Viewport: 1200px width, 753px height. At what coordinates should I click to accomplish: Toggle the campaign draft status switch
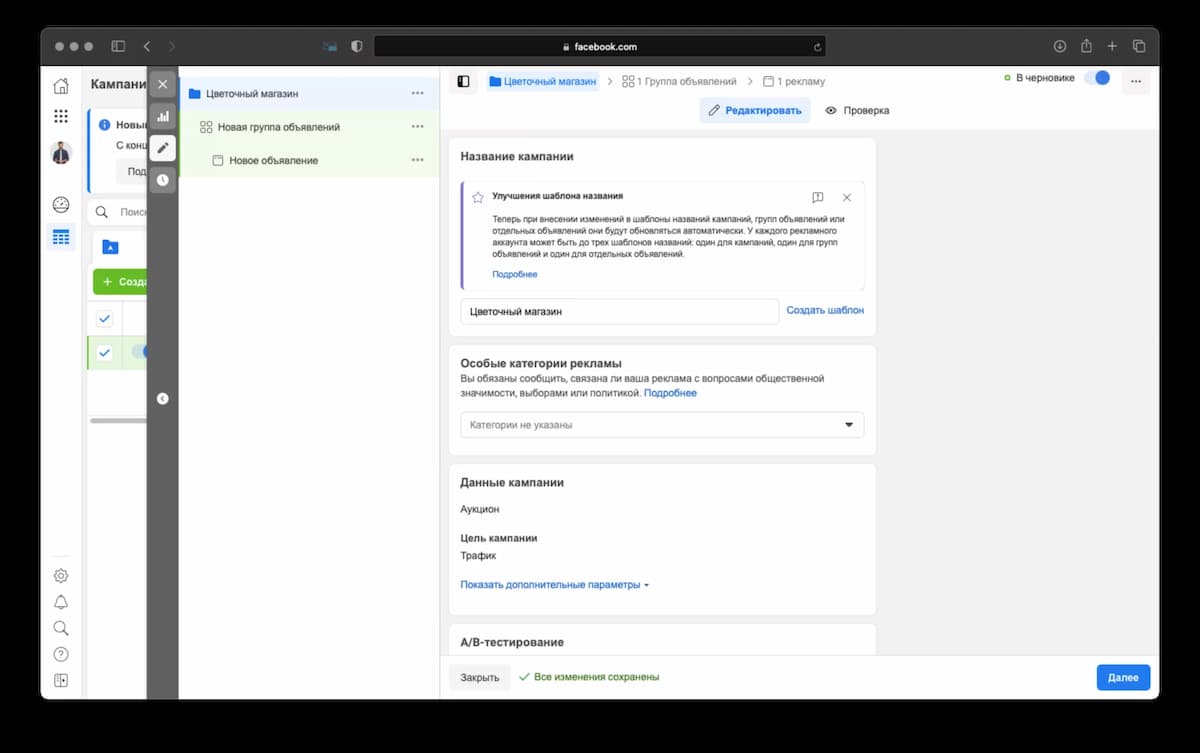[1097, 78]
